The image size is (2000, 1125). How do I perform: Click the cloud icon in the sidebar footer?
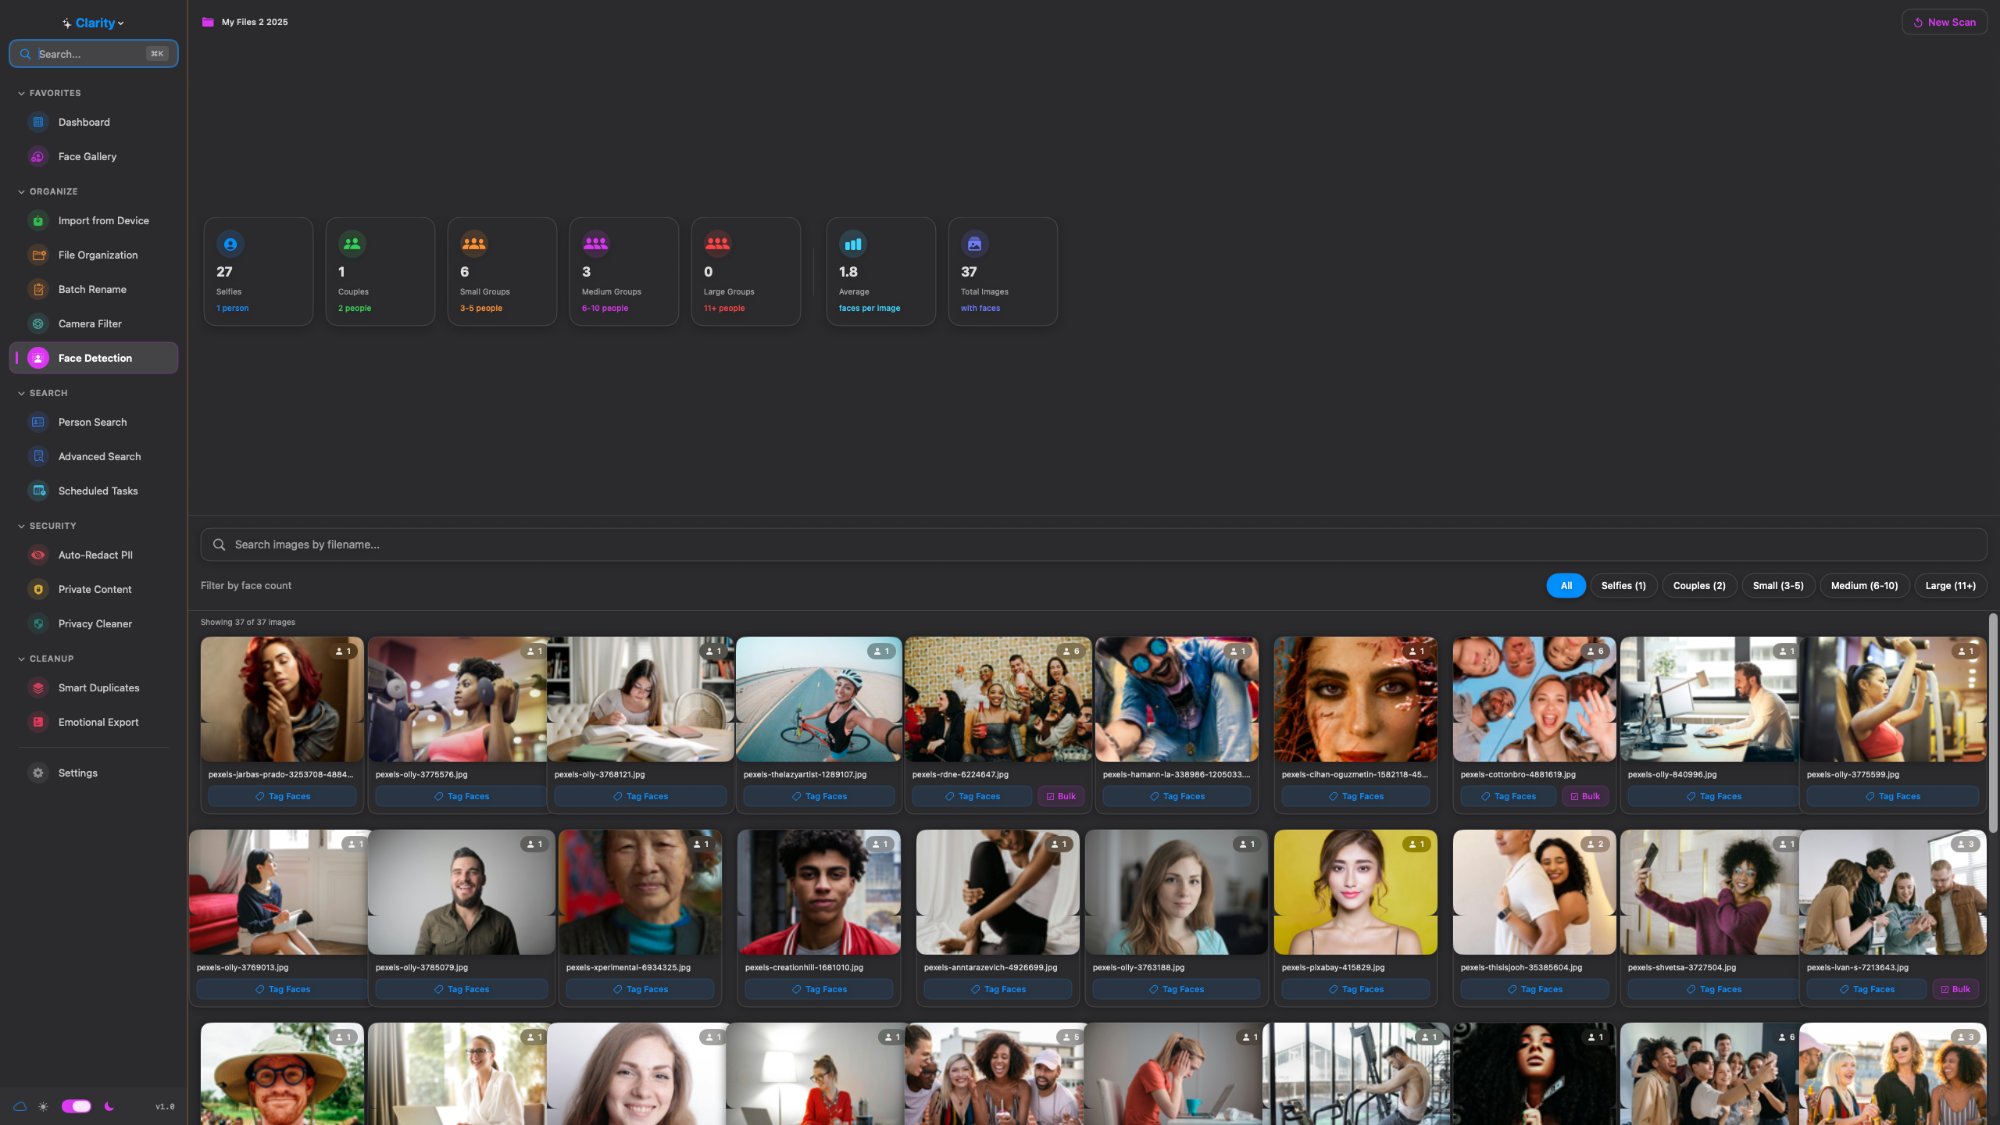pyautogui.click(x=20, y=1106)
